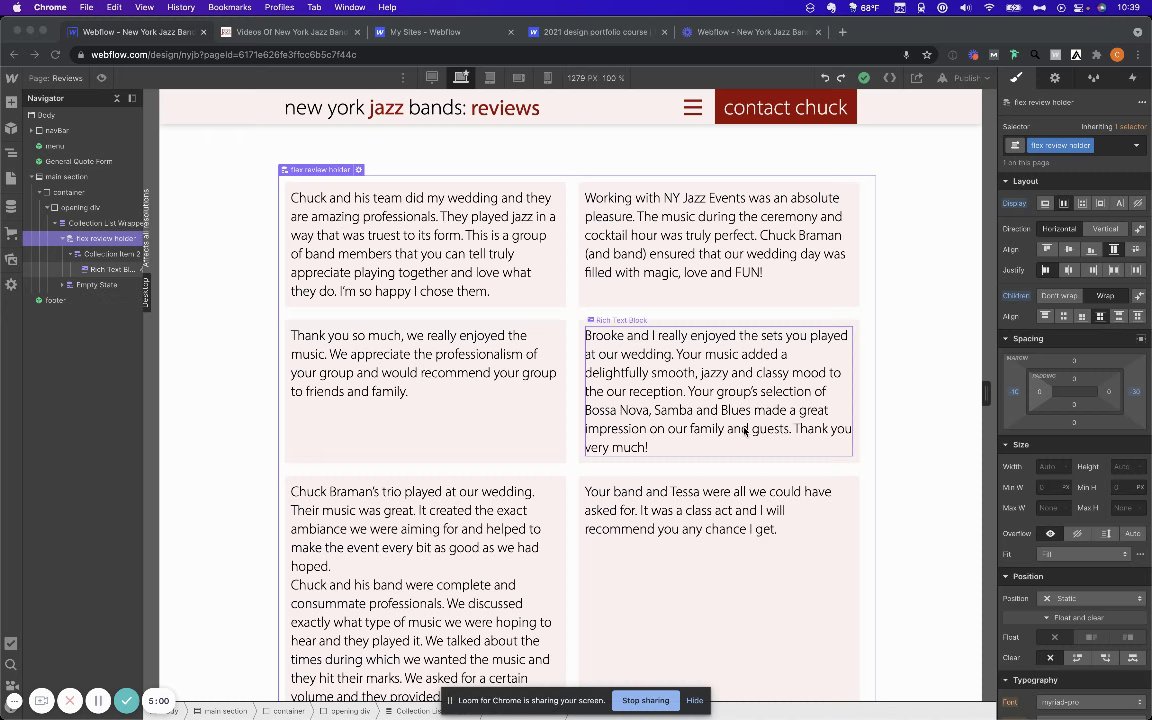Click the contact chuck button on canvas
Screen dimensions: 1152x720
pos(785,107)
